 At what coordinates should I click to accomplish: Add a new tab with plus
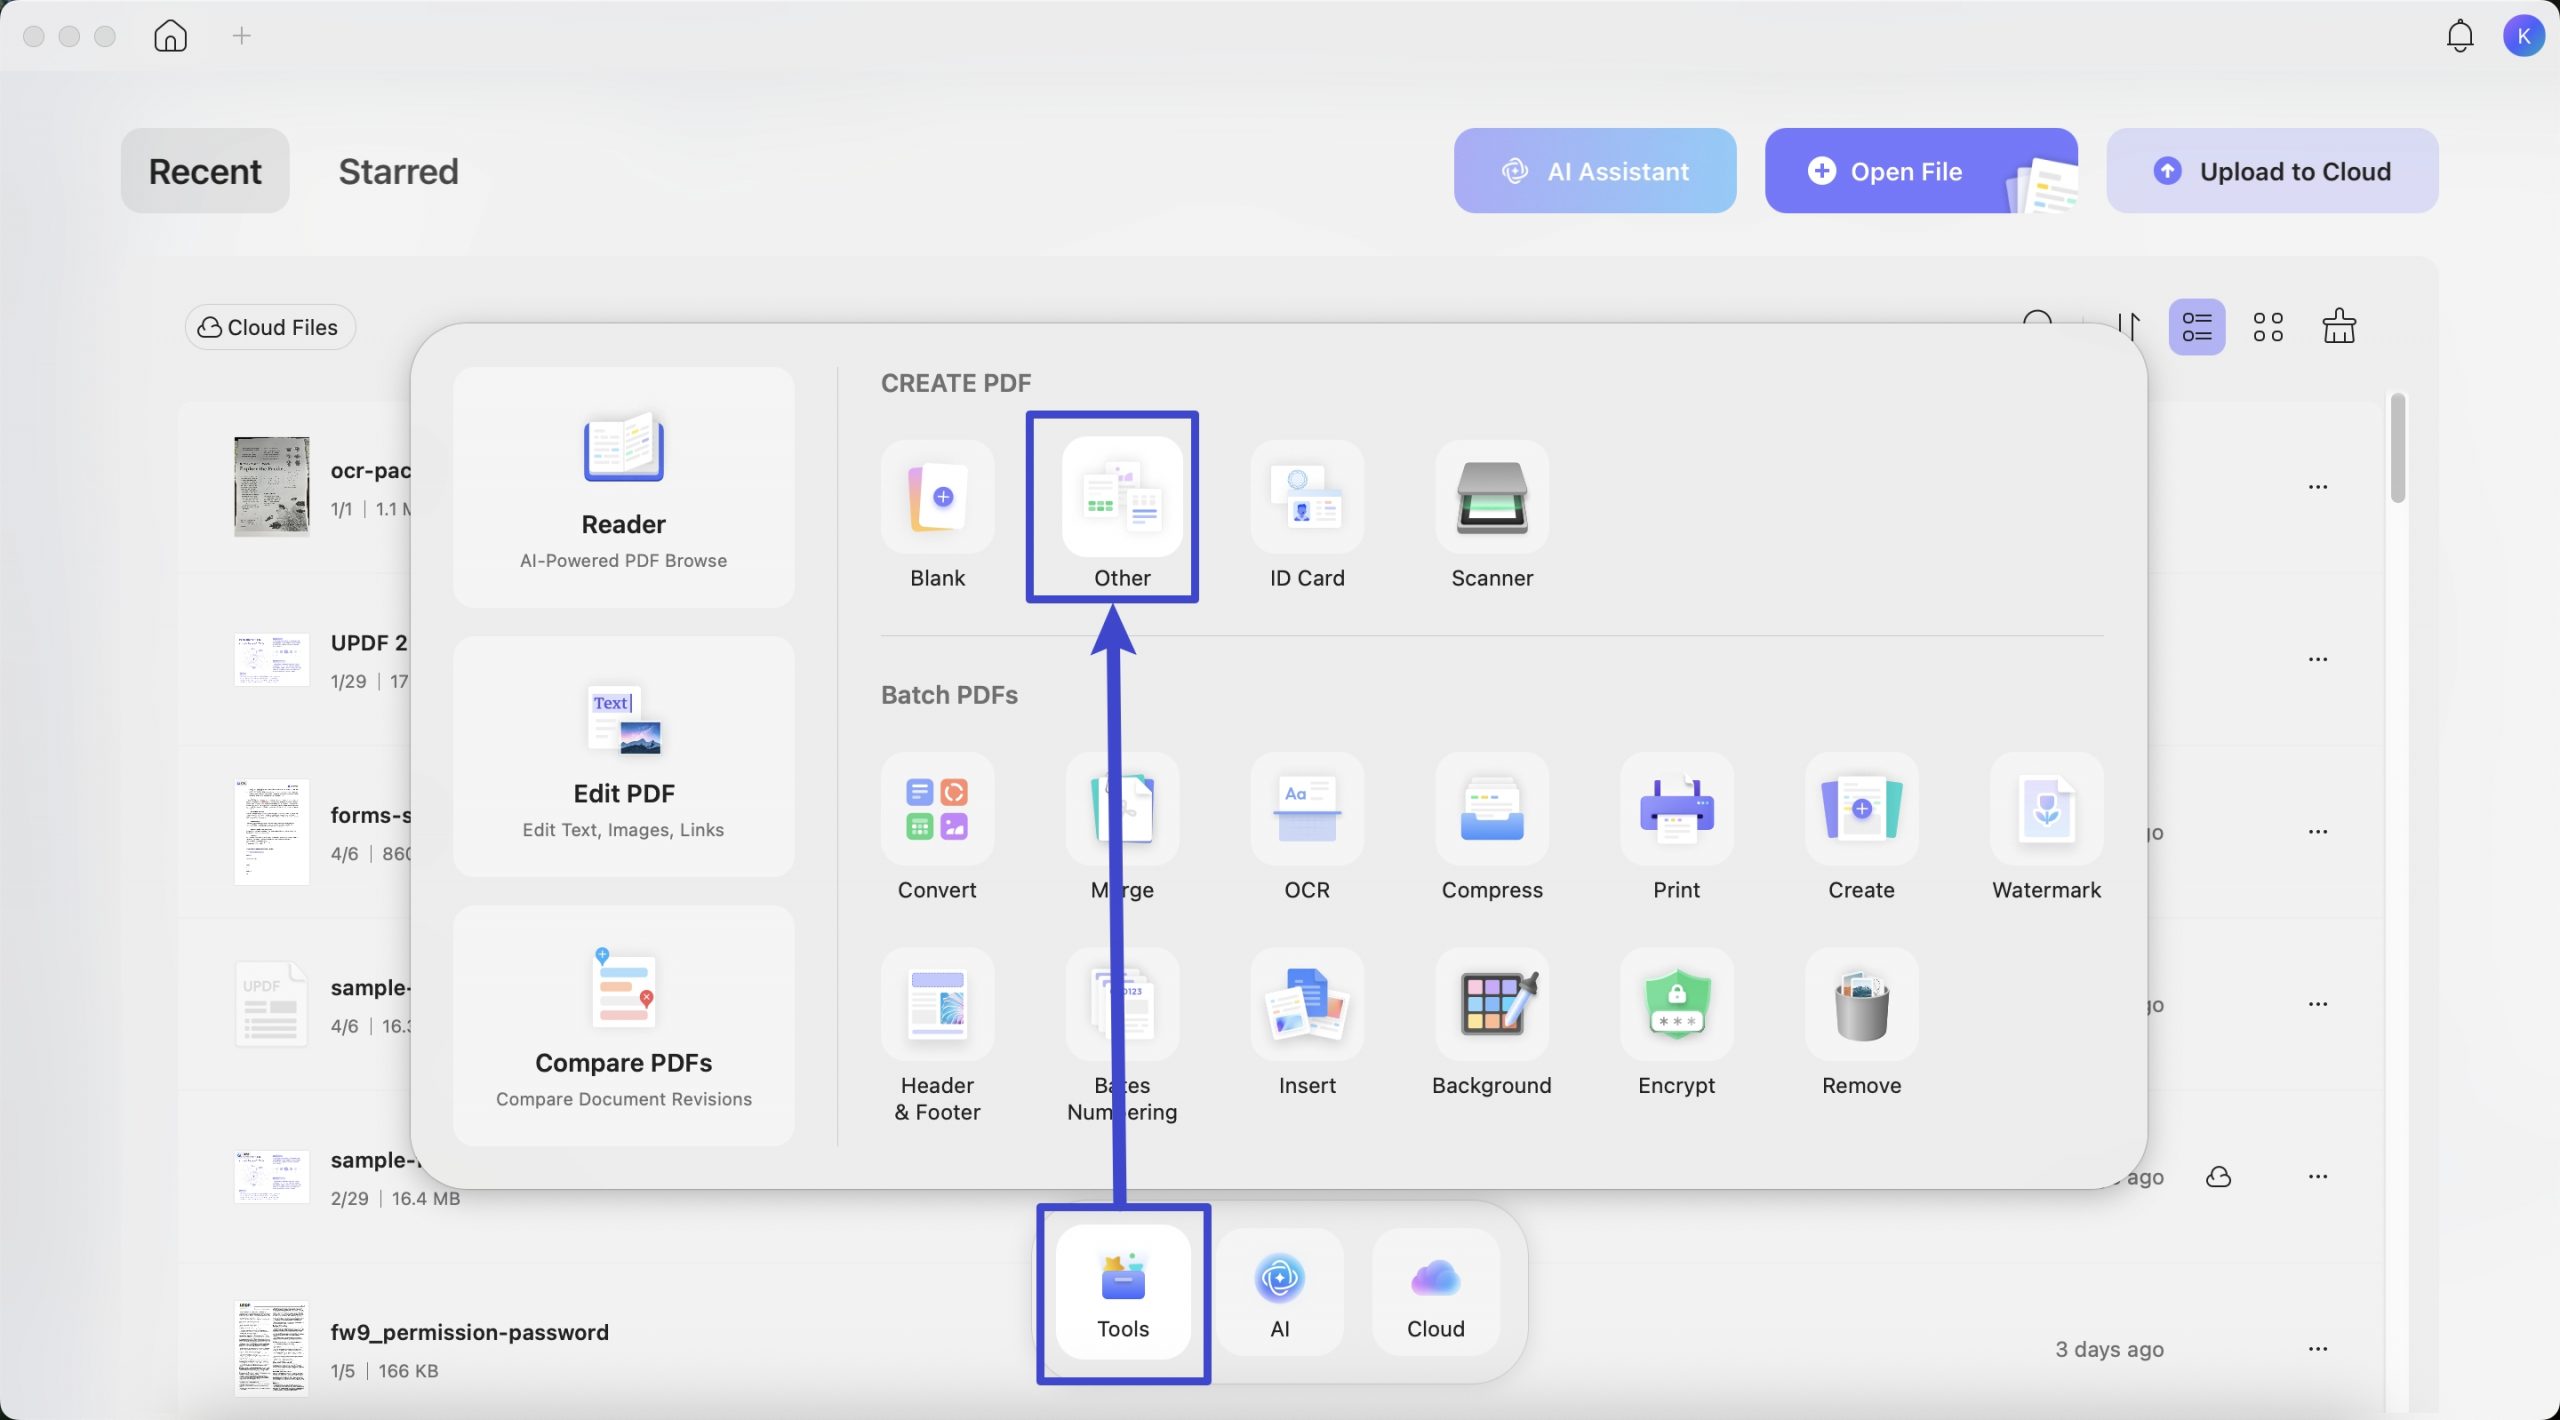point(241,36)
